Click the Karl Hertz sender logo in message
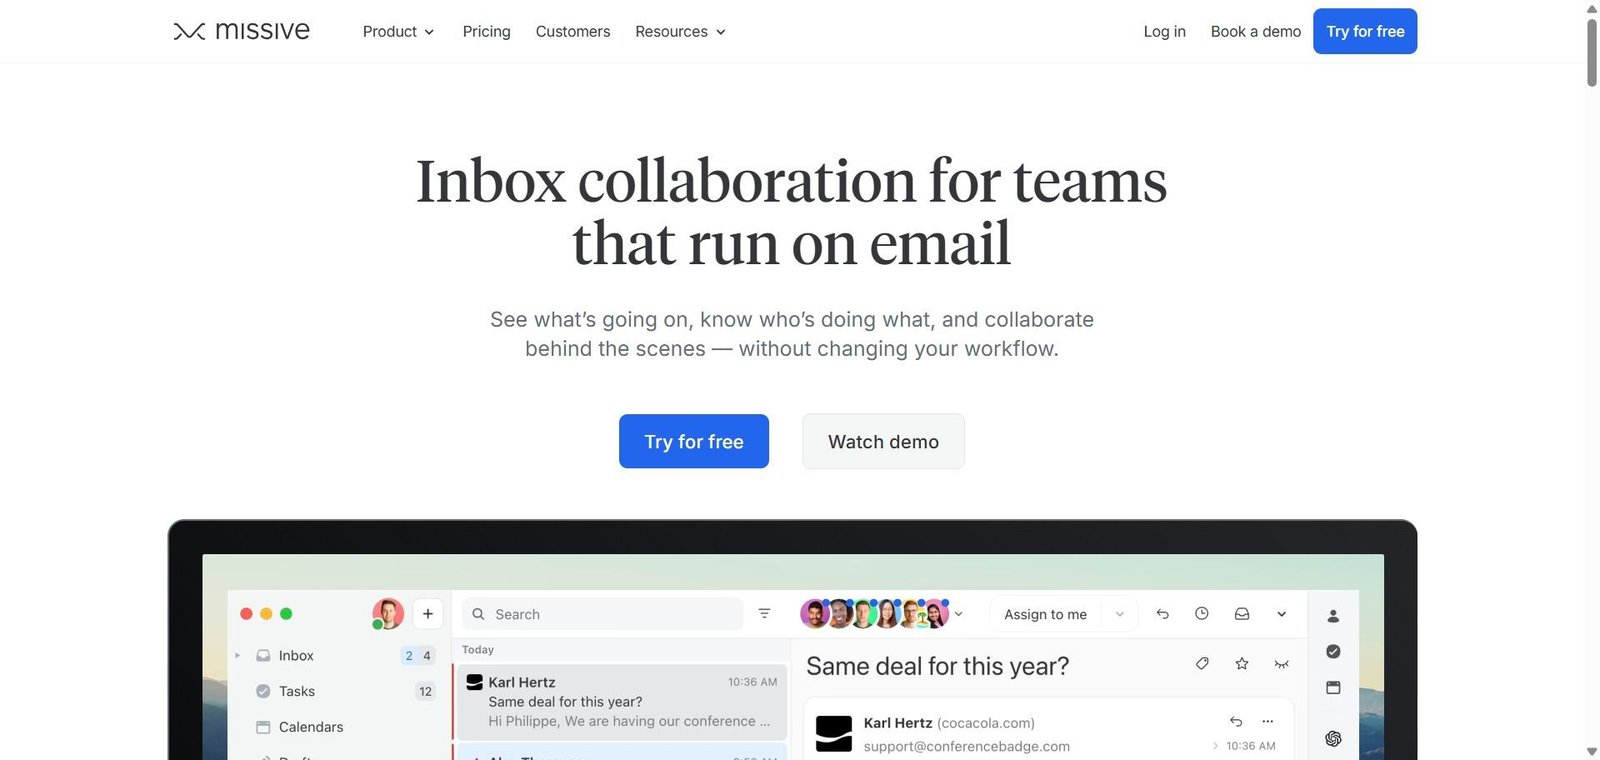The width and height of the screenshot is (1600, 760). pyautogui.click(x=834, y=734)
